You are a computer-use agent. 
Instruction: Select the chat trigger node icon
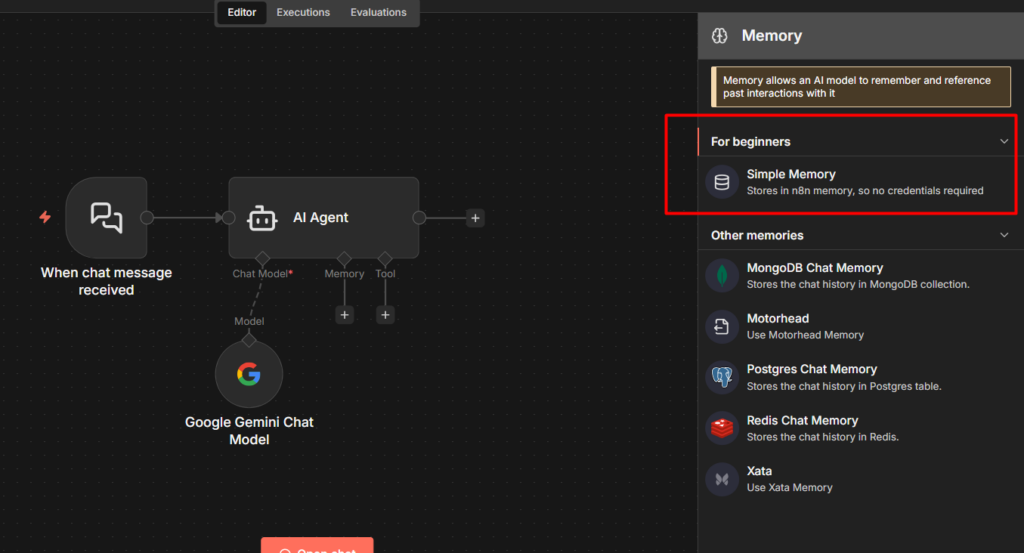pyautogui.click(x=106, y=217)
